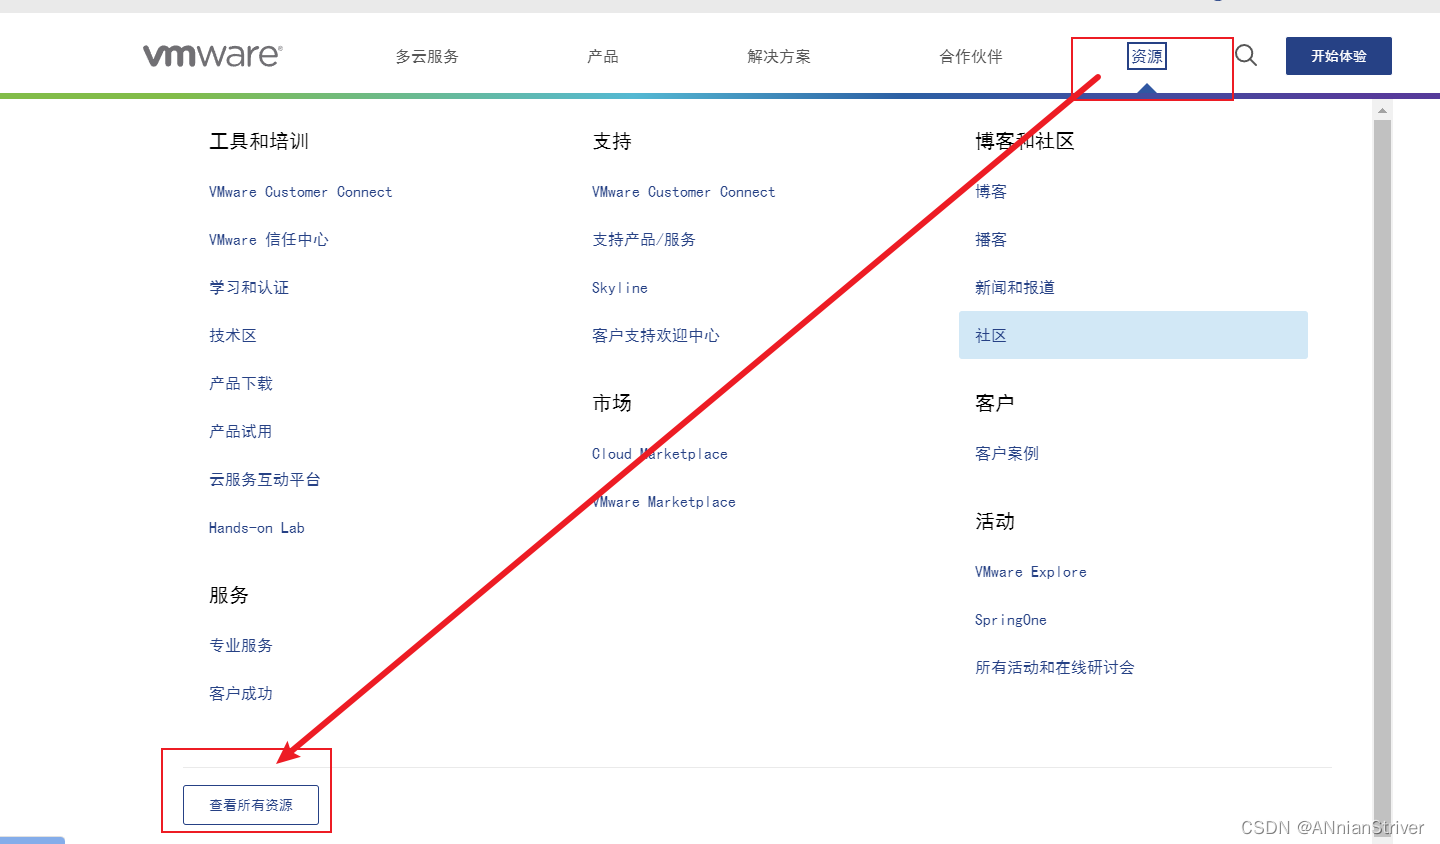Screen dimensions: 1440x844
Task: Open the 产品 menu
Action: [603, 56]
